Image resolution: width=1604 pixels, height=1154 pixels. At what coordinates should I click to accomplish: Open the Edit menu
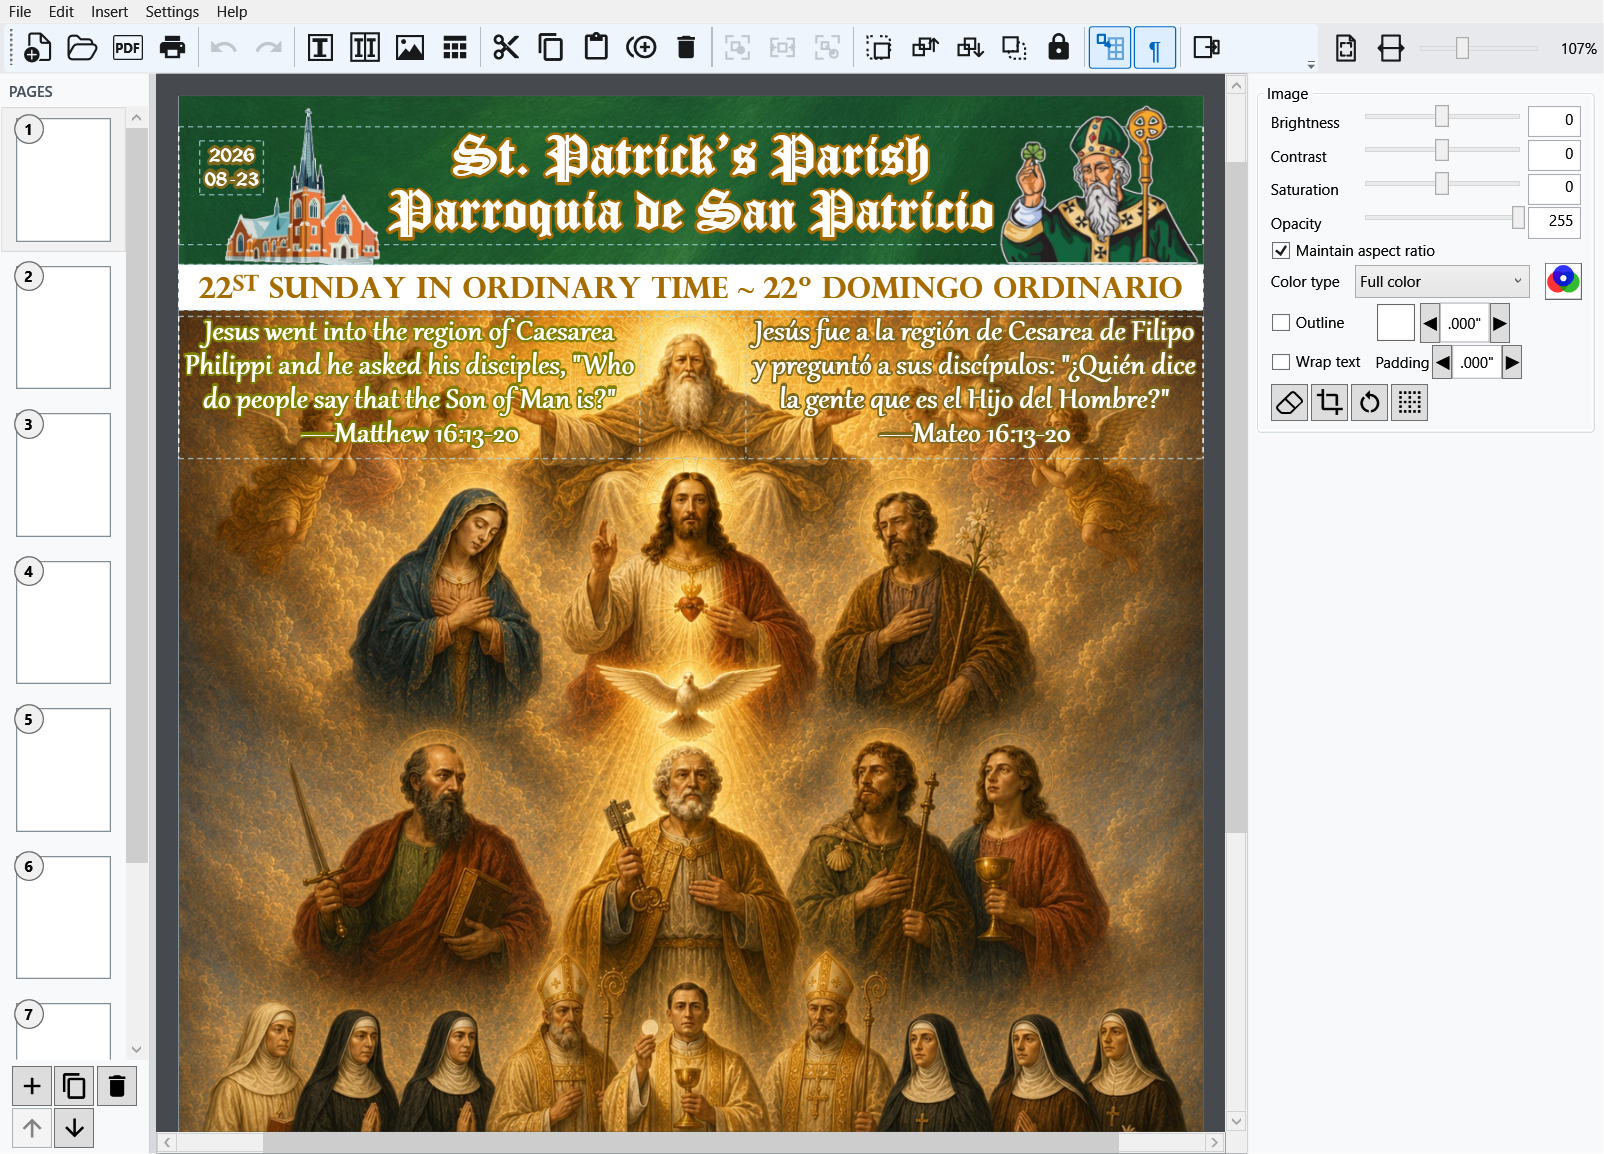point(61,12)
